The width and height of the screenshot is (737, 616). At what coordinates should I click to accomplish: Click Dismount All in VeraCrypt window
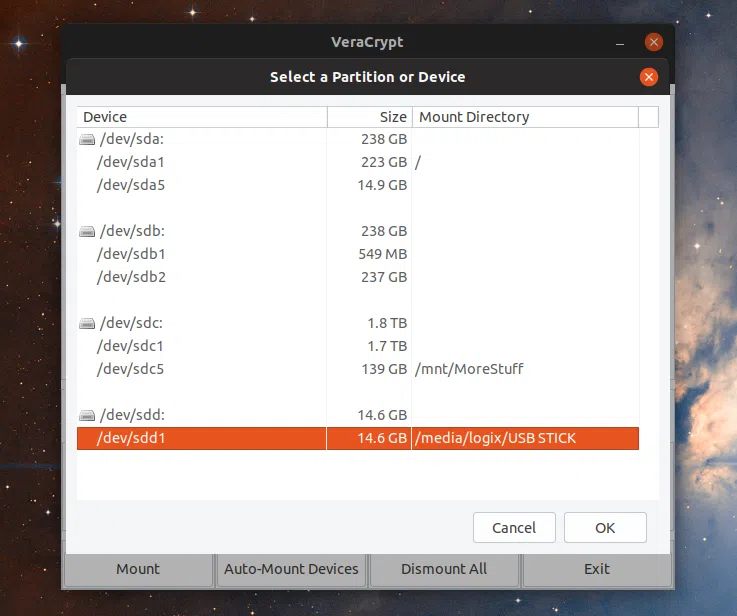coord(444,569)
